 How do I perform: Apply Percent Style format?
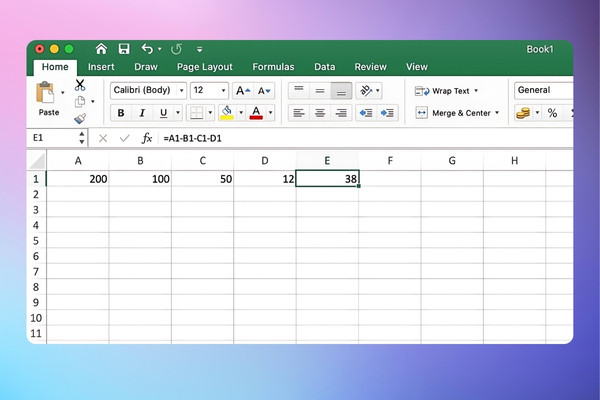552,113
